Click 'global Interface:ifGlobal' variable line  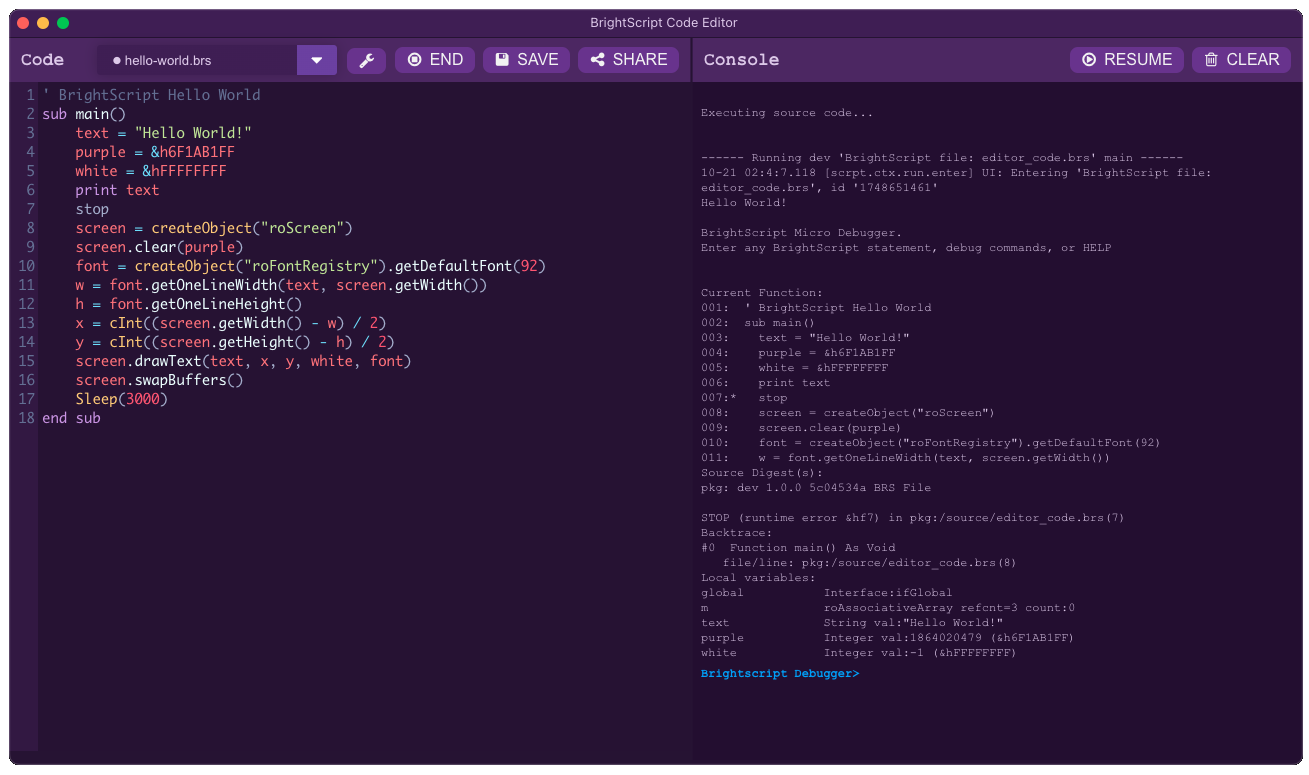[x=827, y=593]
